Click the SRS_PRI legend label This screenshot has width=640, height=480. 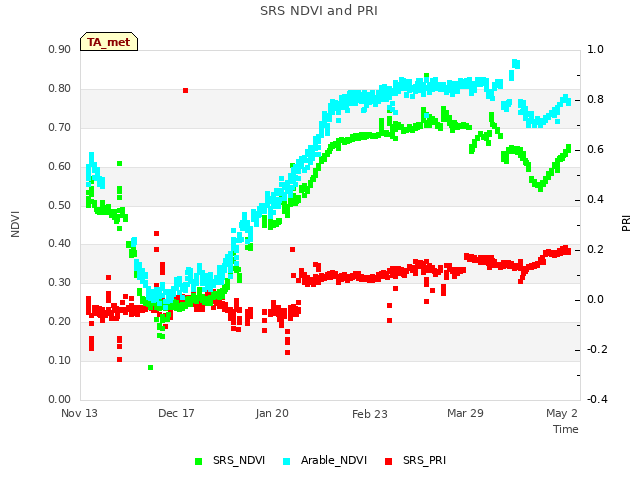(424, 460)
